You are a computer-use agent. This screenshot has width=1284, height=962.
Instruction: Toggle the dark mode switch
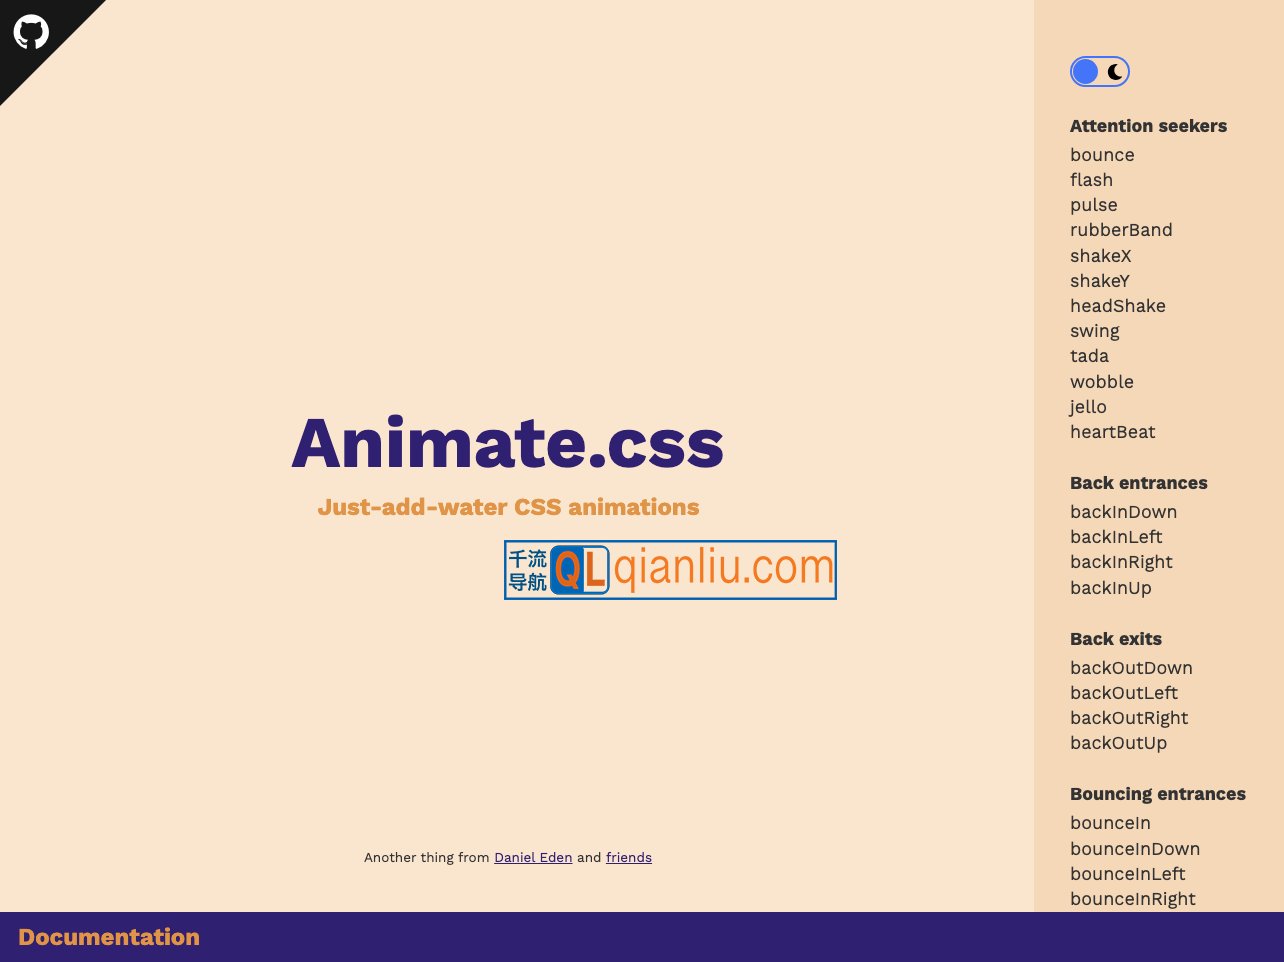1099,71
